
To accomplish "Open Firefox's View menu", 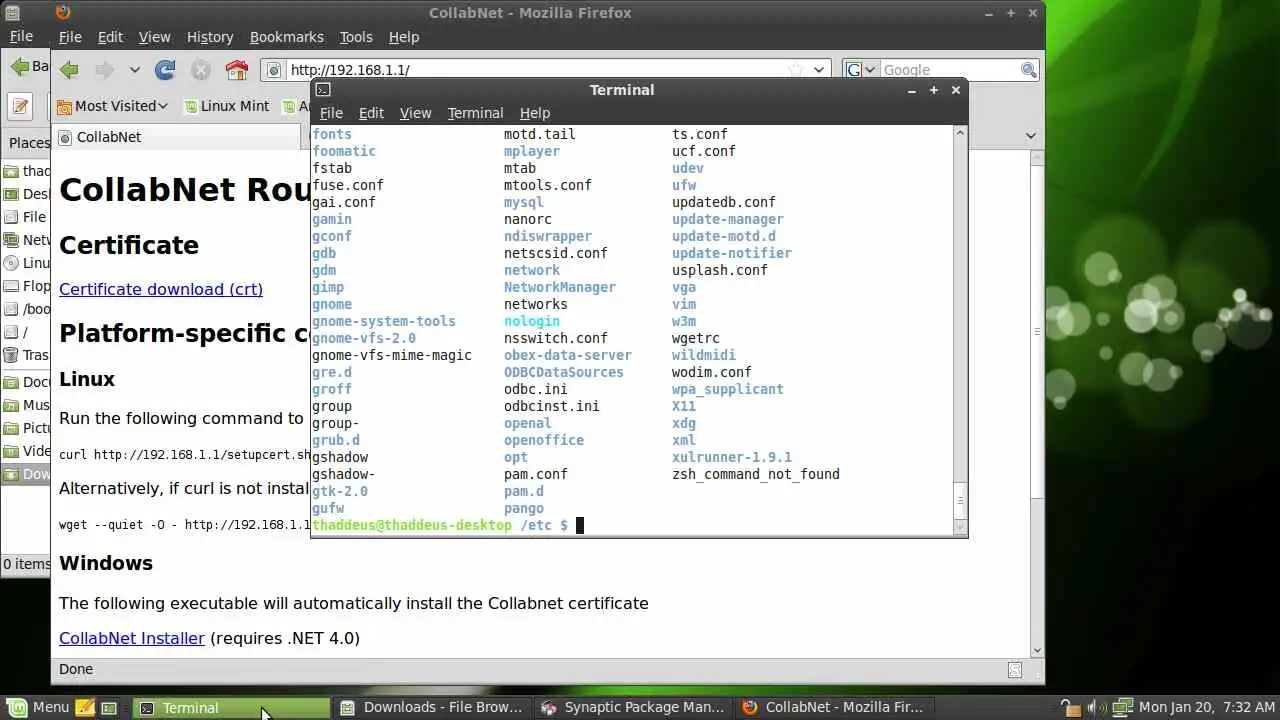I will tap(154, 37).
